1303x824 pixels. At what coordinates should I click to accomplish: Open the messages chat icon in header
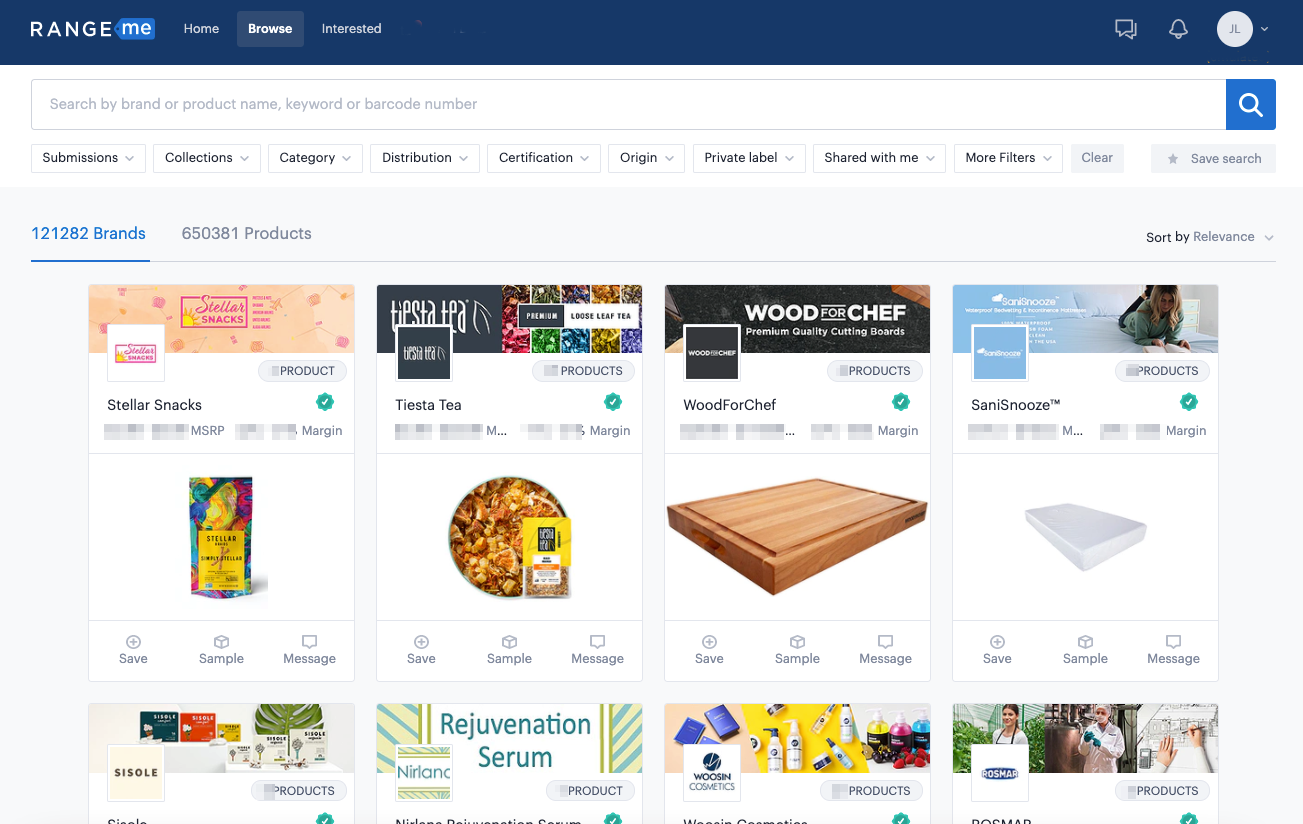[x=1126, y=29]
